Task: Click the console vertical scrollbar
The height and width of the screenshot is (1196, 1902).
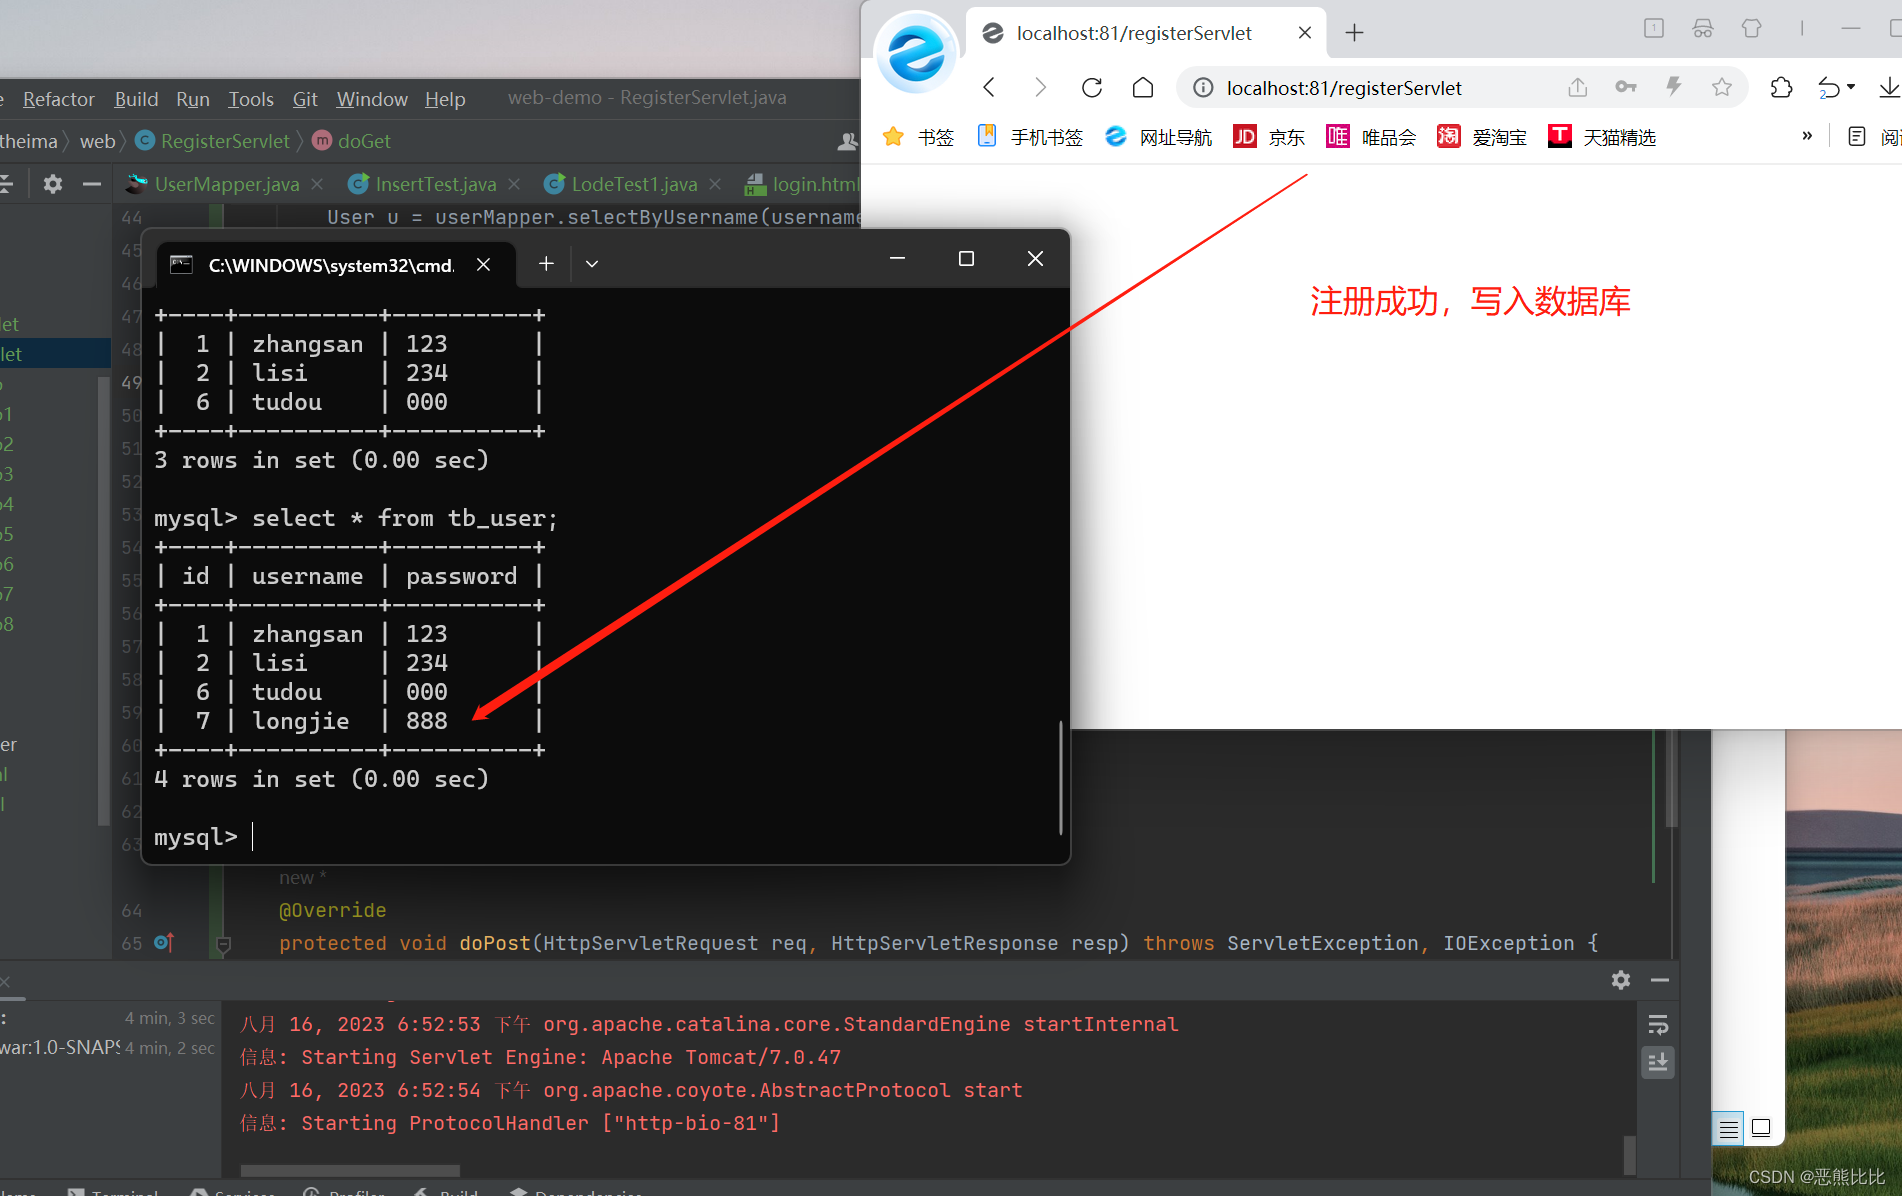Action: click(1630, 1155)
